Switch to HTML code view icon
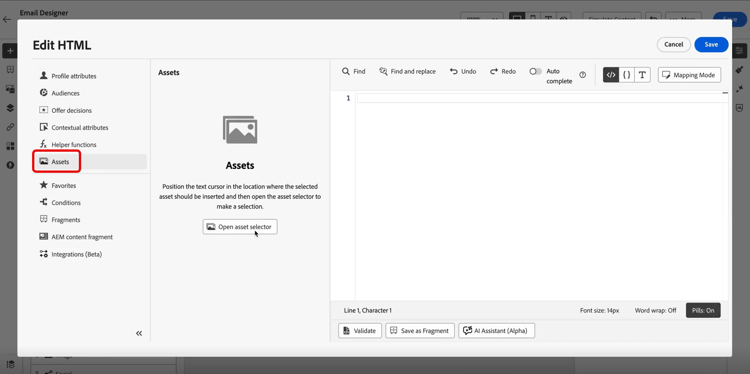This screenshot has height=374, width=750. 611,75
